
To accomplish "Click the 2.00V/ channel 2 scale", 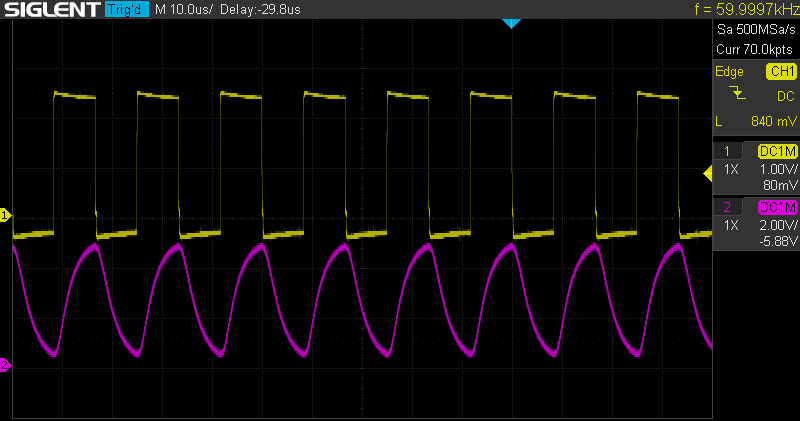I will (x=779, y=225).
